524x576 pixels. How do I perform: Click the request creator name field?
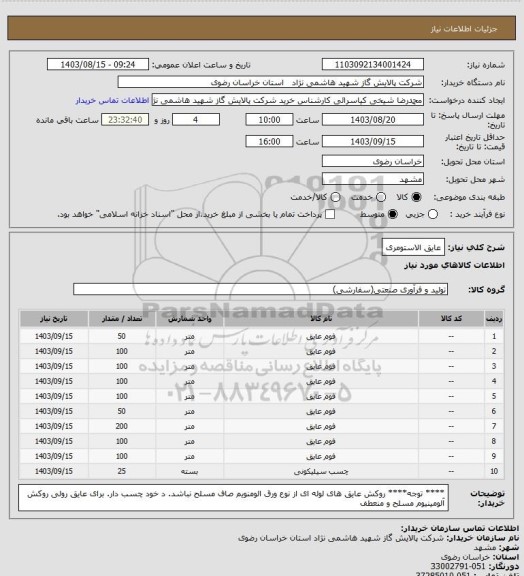288,100
